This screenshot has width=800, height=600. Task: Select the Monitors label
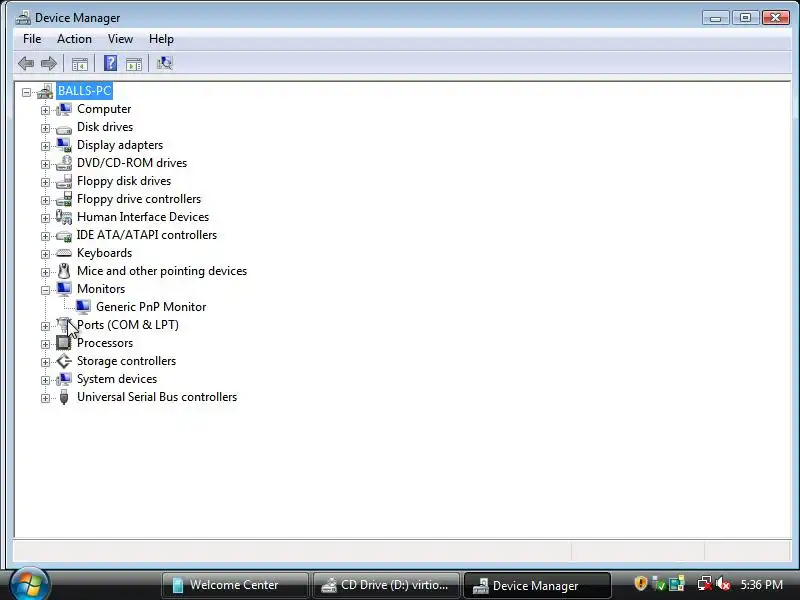(x=101, y=289)
